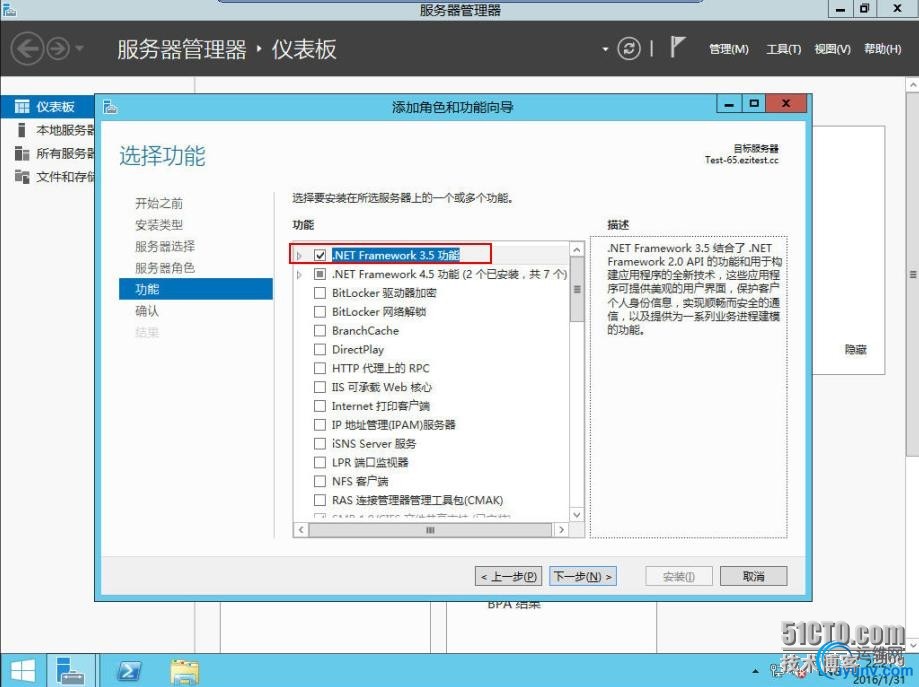Check BitLocker 网络解锁 checkbox

pos(320,311)
